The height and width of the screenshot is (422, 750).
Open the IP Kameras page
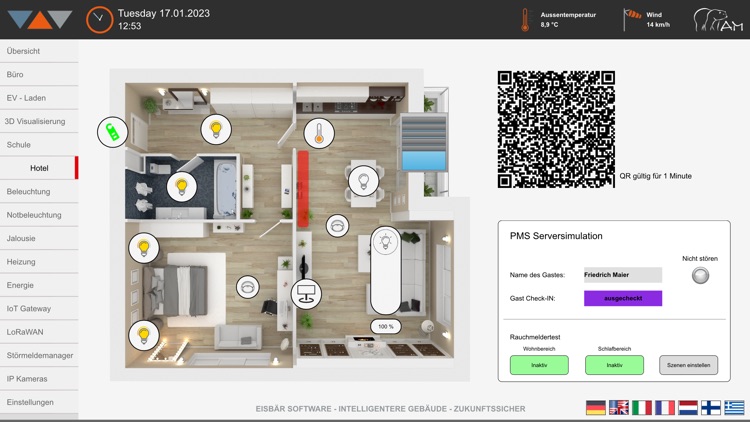39,378
